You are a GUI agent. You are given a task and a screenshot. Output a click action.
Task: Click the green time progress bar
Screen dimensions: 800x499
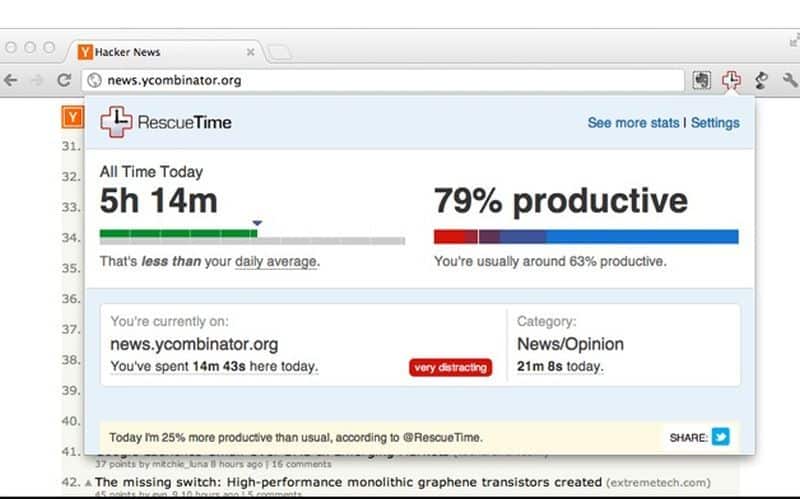click(179, 234)
